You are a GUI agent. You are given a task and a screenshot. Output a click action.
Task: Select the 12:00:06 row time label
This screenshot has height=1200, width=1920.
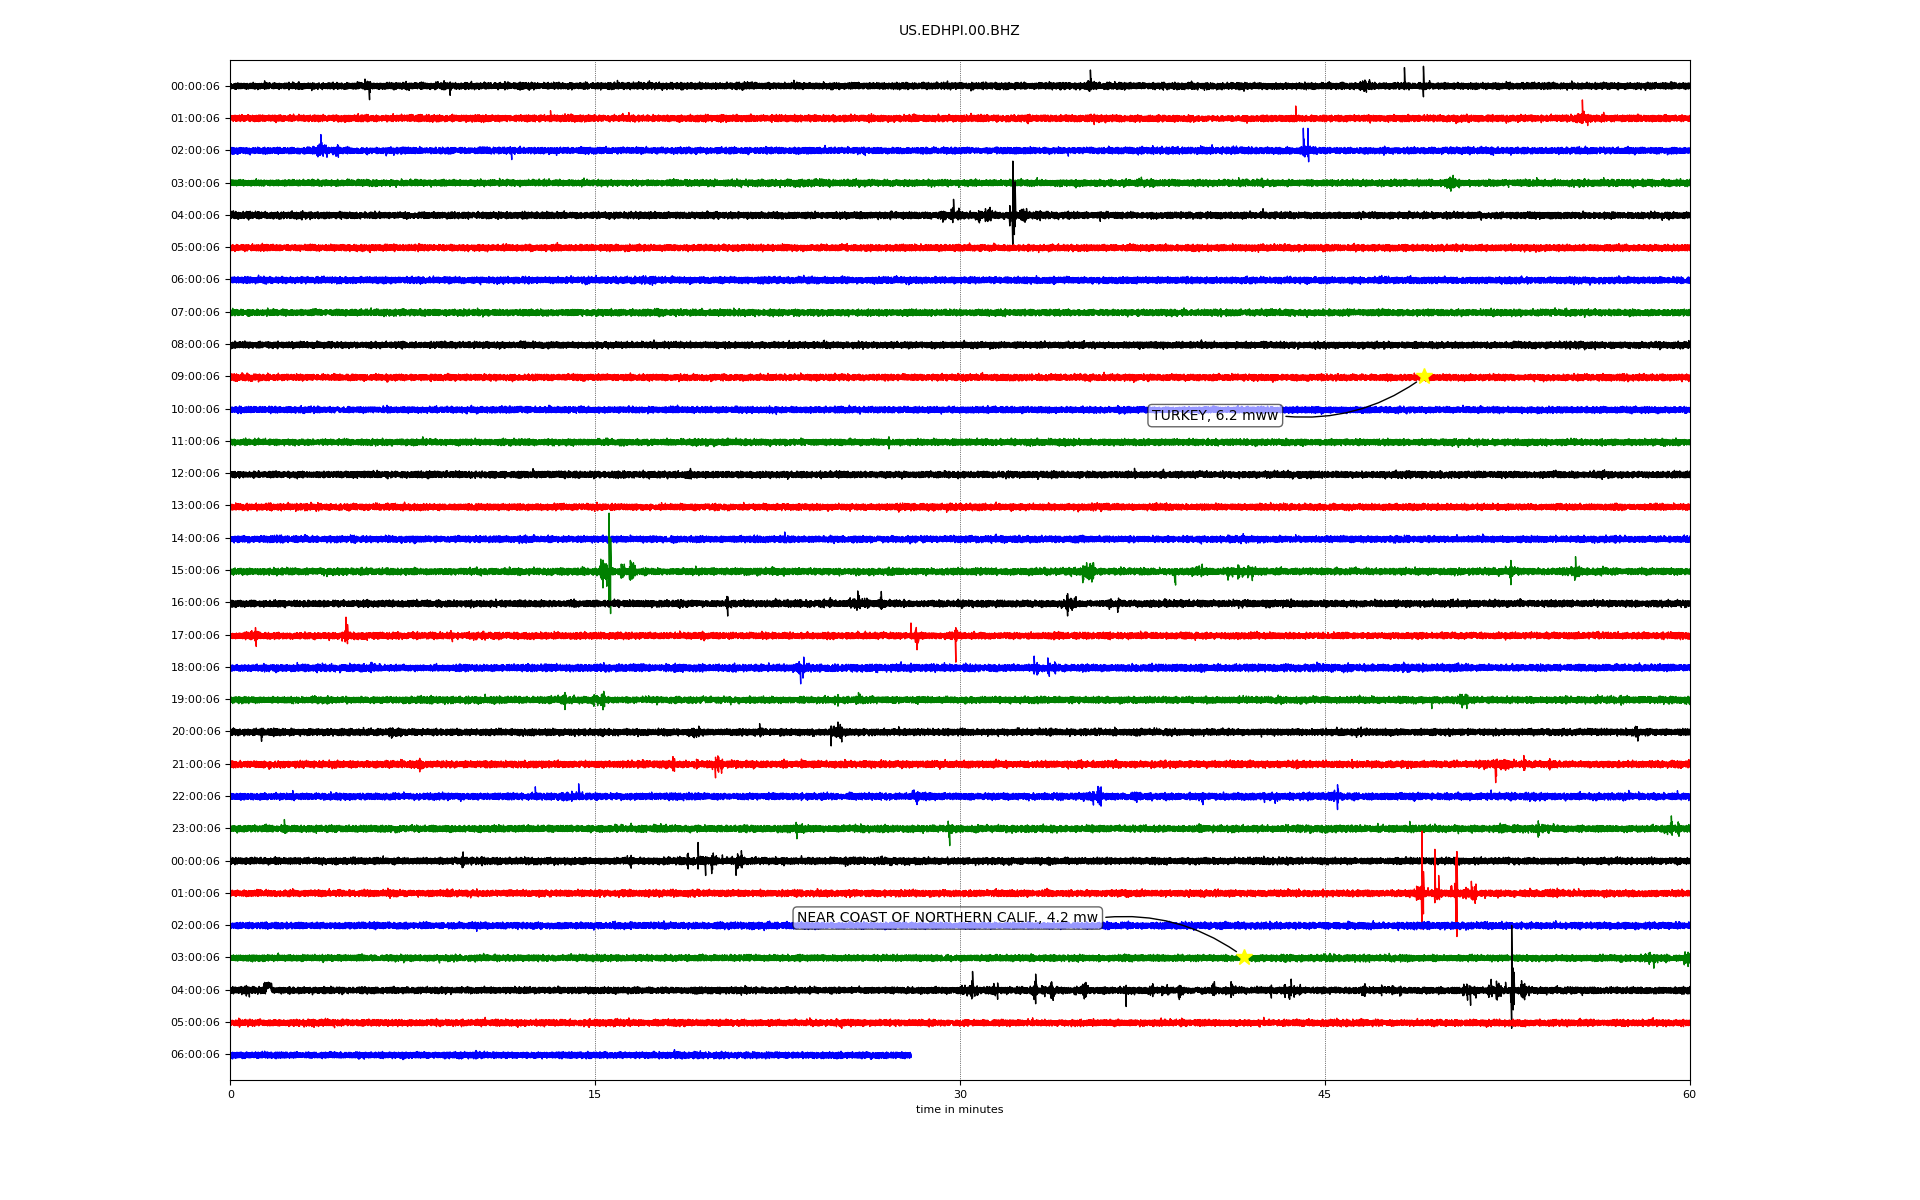195,474
